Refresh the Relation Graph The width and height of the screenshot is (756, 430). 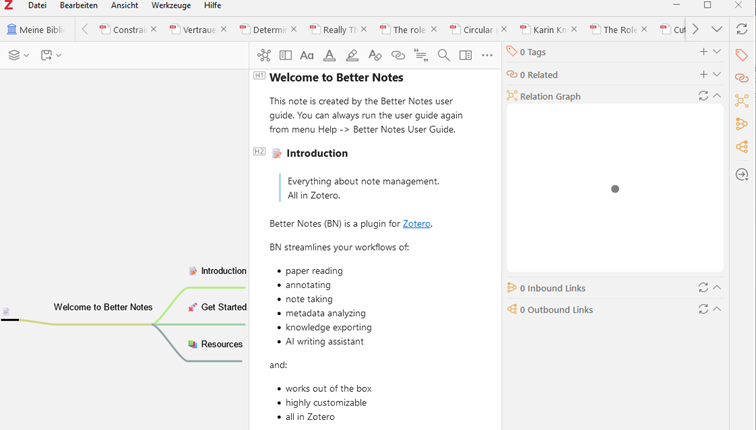(703, 96)
